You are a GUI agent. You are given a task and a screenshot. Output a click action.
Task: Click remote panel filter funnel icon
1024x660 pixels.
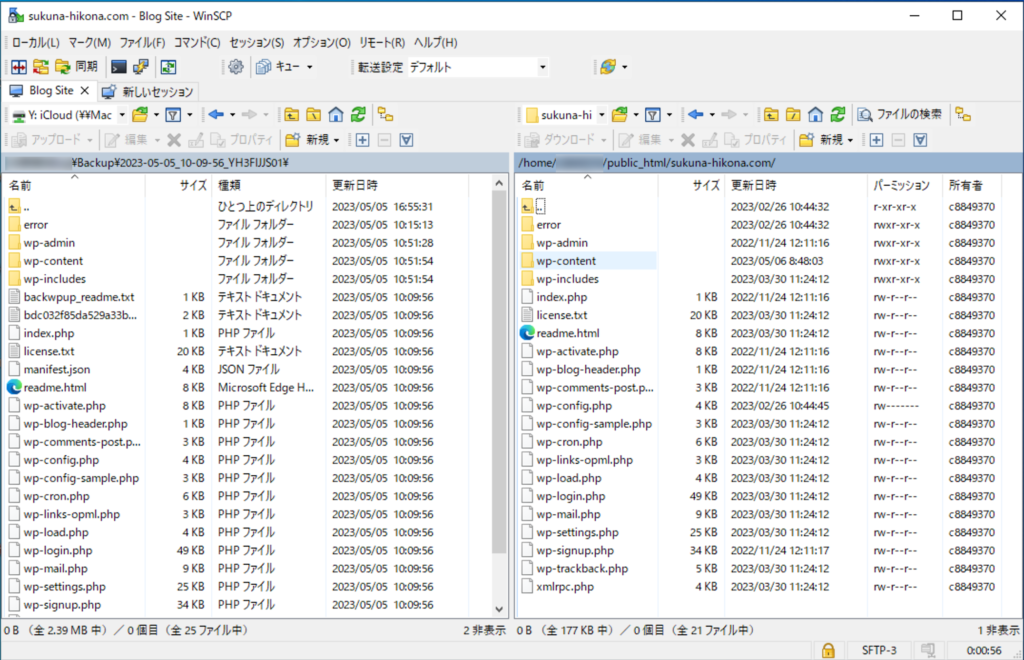pos(652,115)
